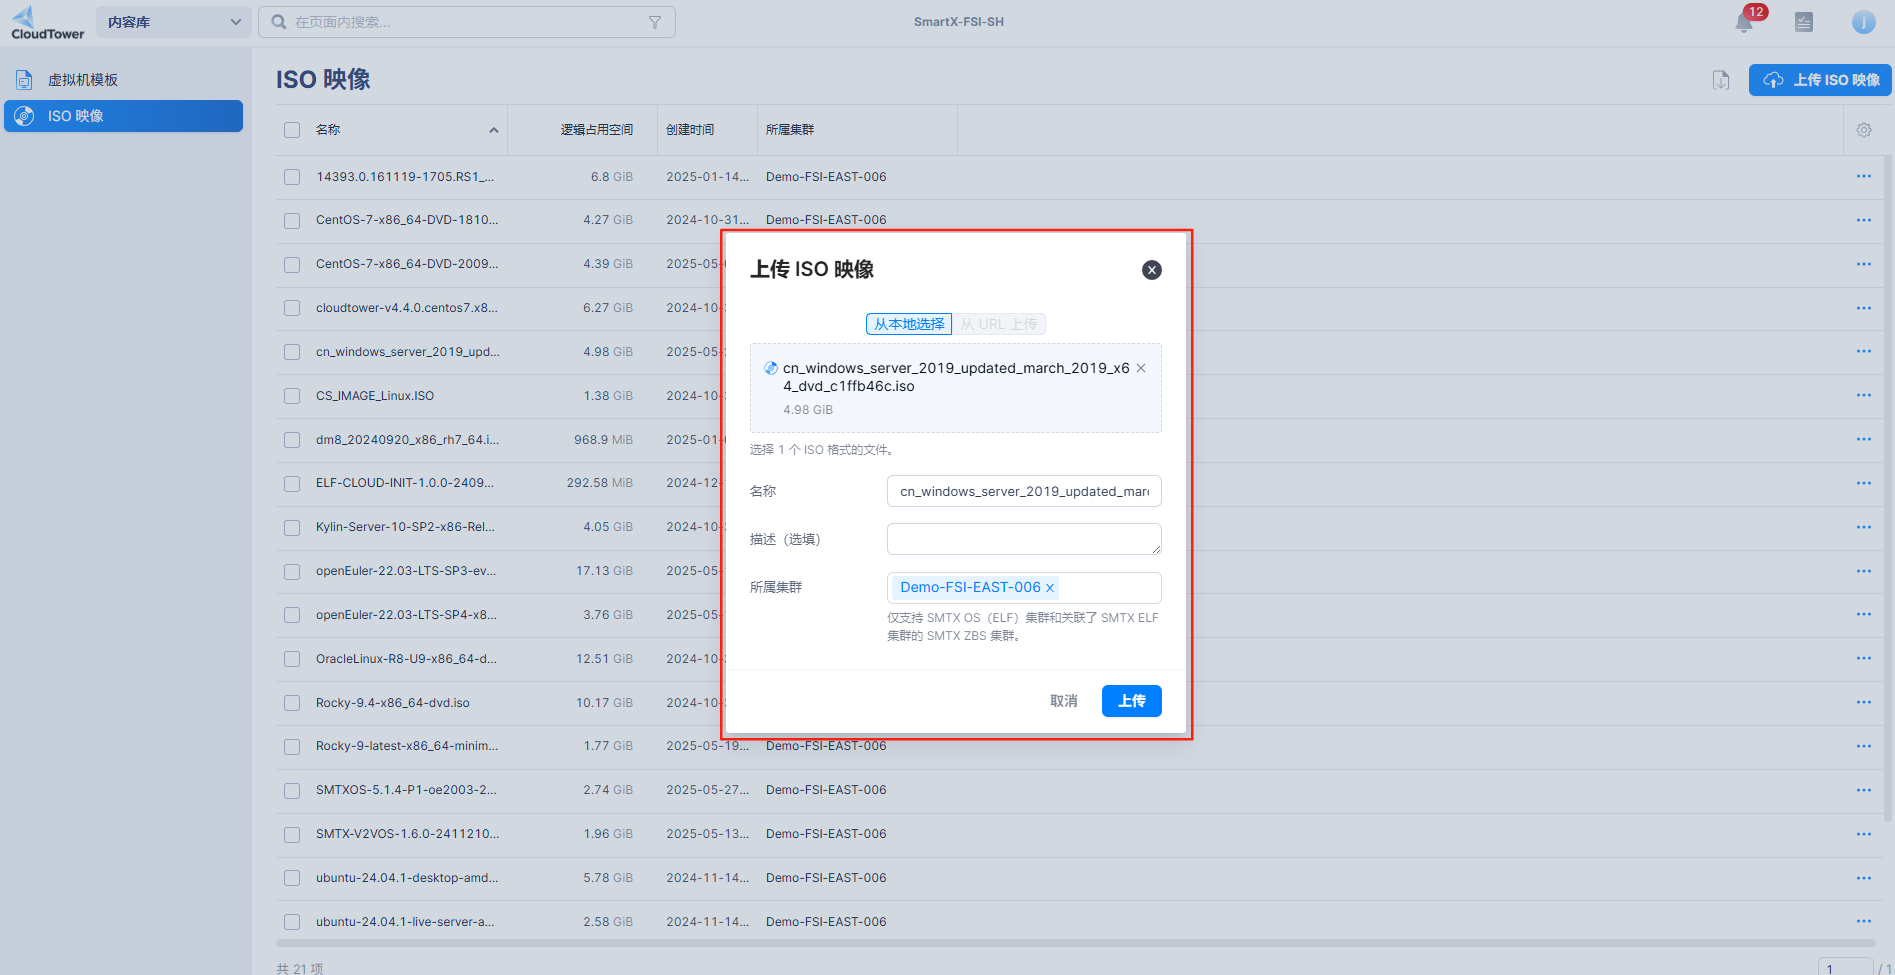Remove selected ISO file from upload

[x=1141, y=368]
